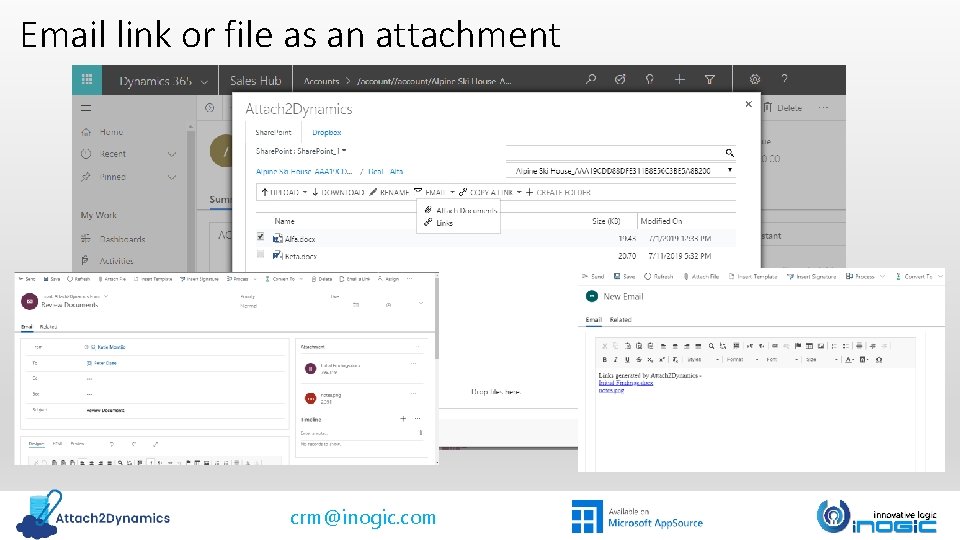960x540 pixels.
Task: Open the COPY A LINK dropdown
Action: [x=490, y=192]
